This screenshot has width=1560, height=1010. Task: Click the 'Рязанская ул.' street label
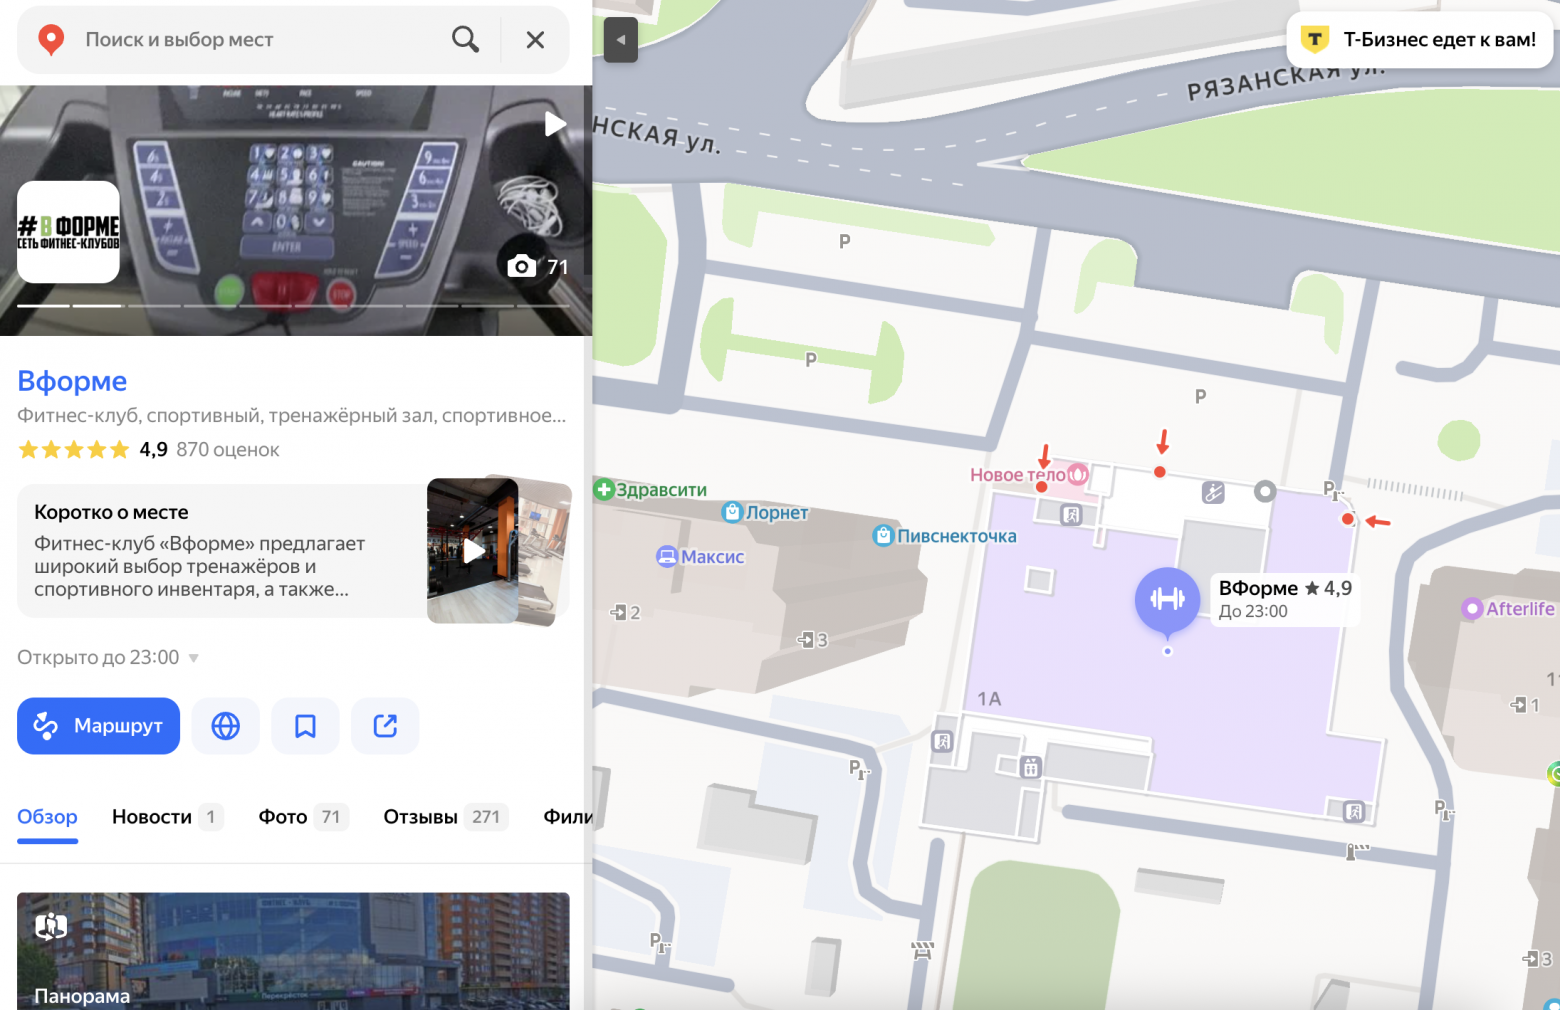tap(1286, 80)
